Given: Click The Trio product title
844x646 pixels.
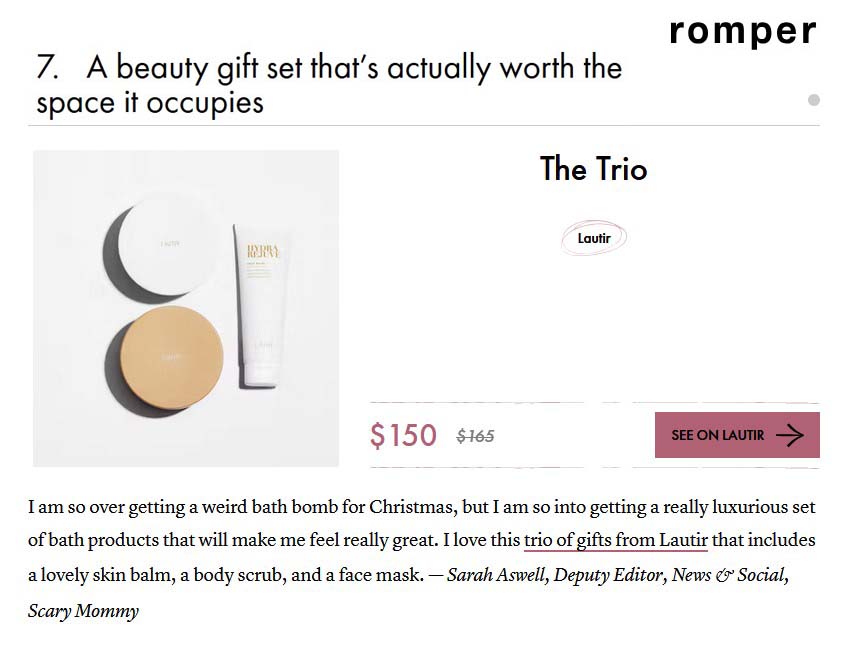Looking at the screenshot, I should [x=593, y=168].
